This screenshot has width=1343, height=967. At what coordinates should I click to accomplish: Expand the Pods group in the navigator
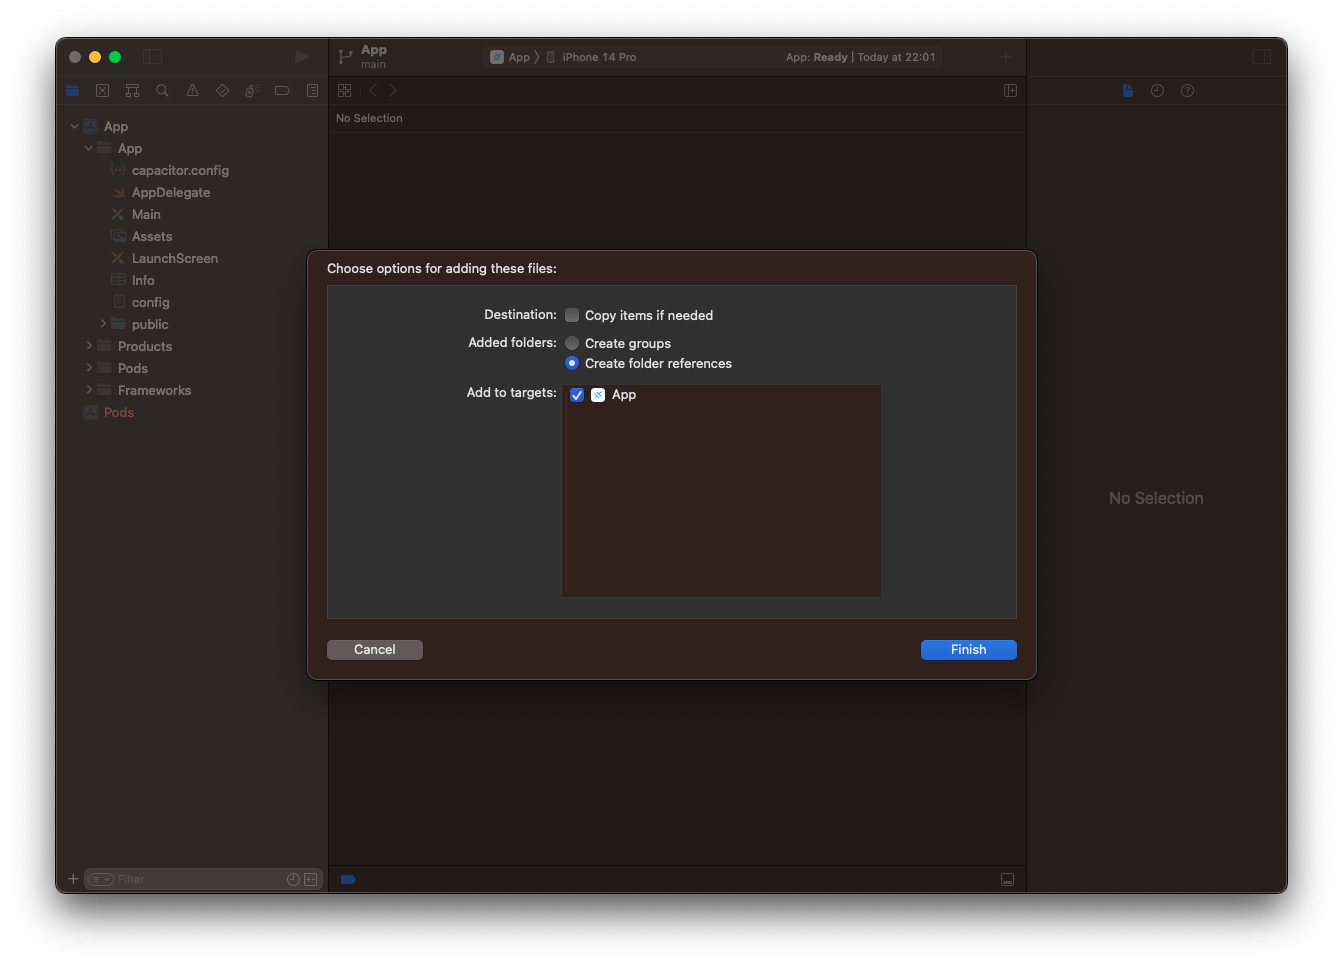(89, 368)
